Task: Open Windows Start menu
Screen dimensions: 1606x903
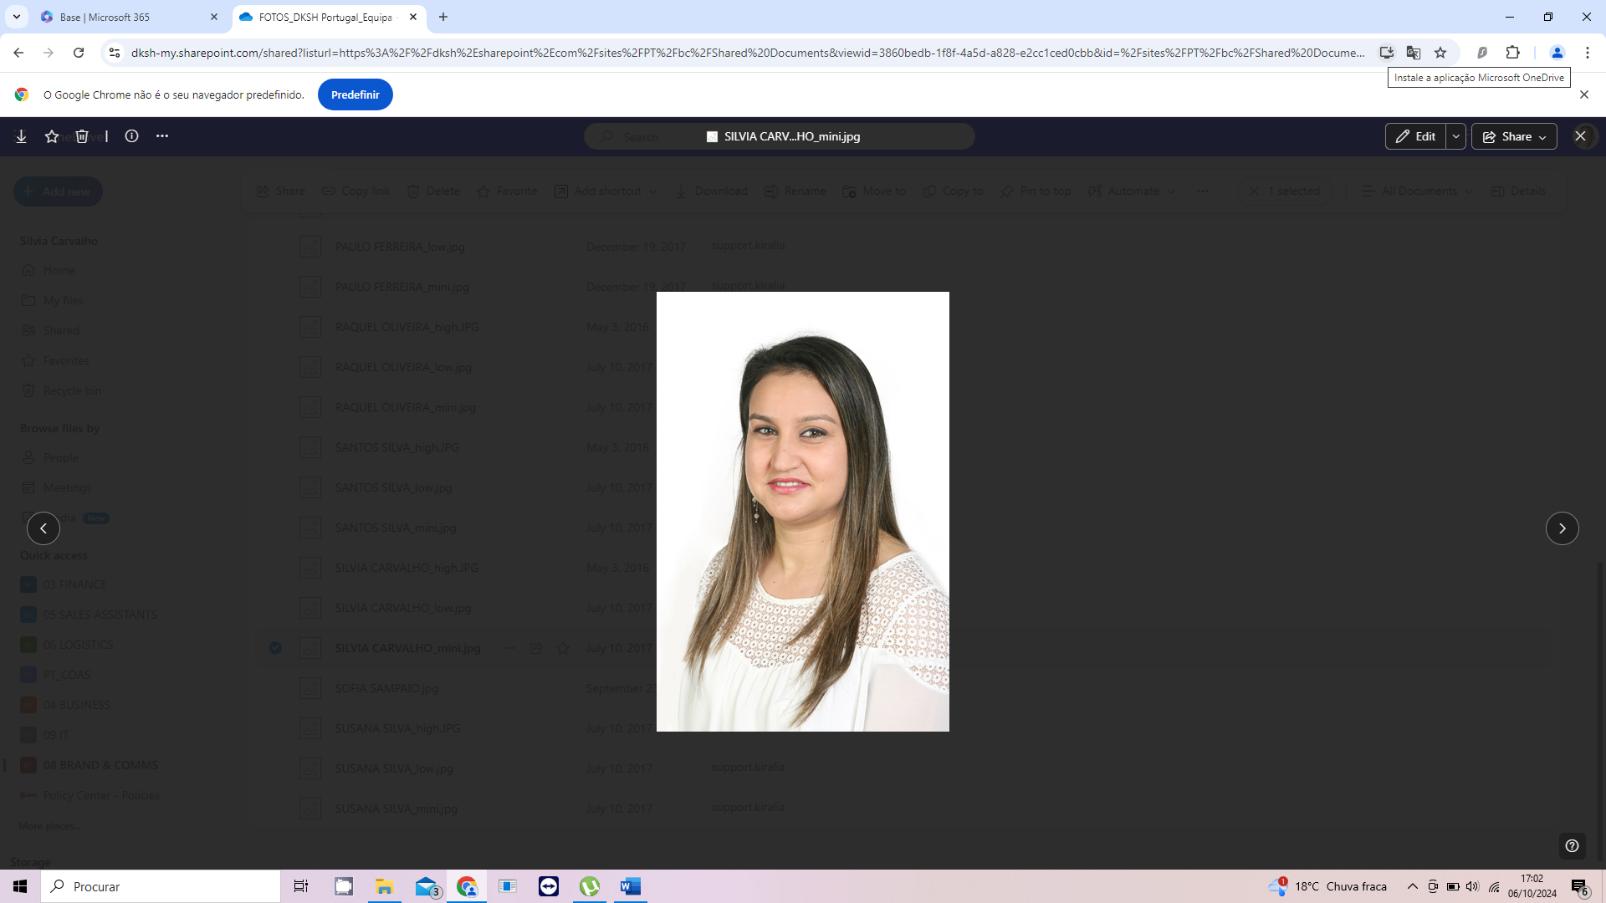Action: click(x=19, y=886)
